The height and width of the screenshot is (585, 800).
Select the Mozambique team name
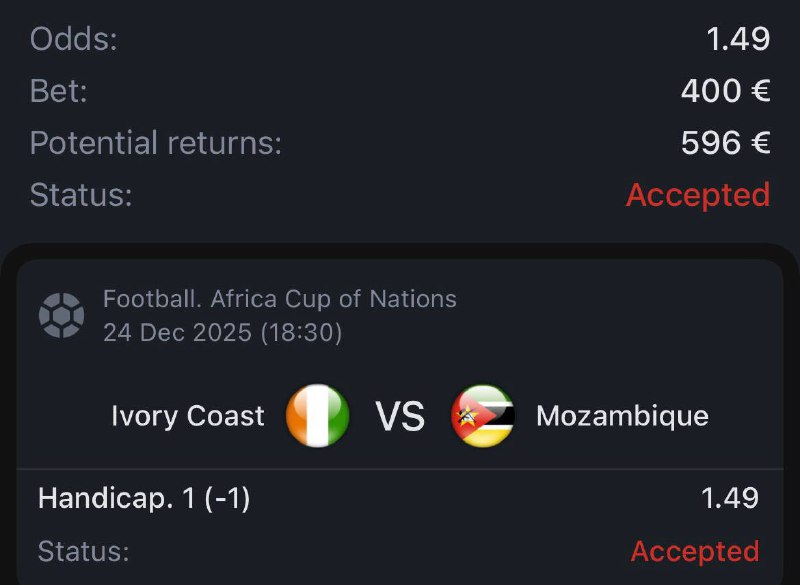point(622,416)
